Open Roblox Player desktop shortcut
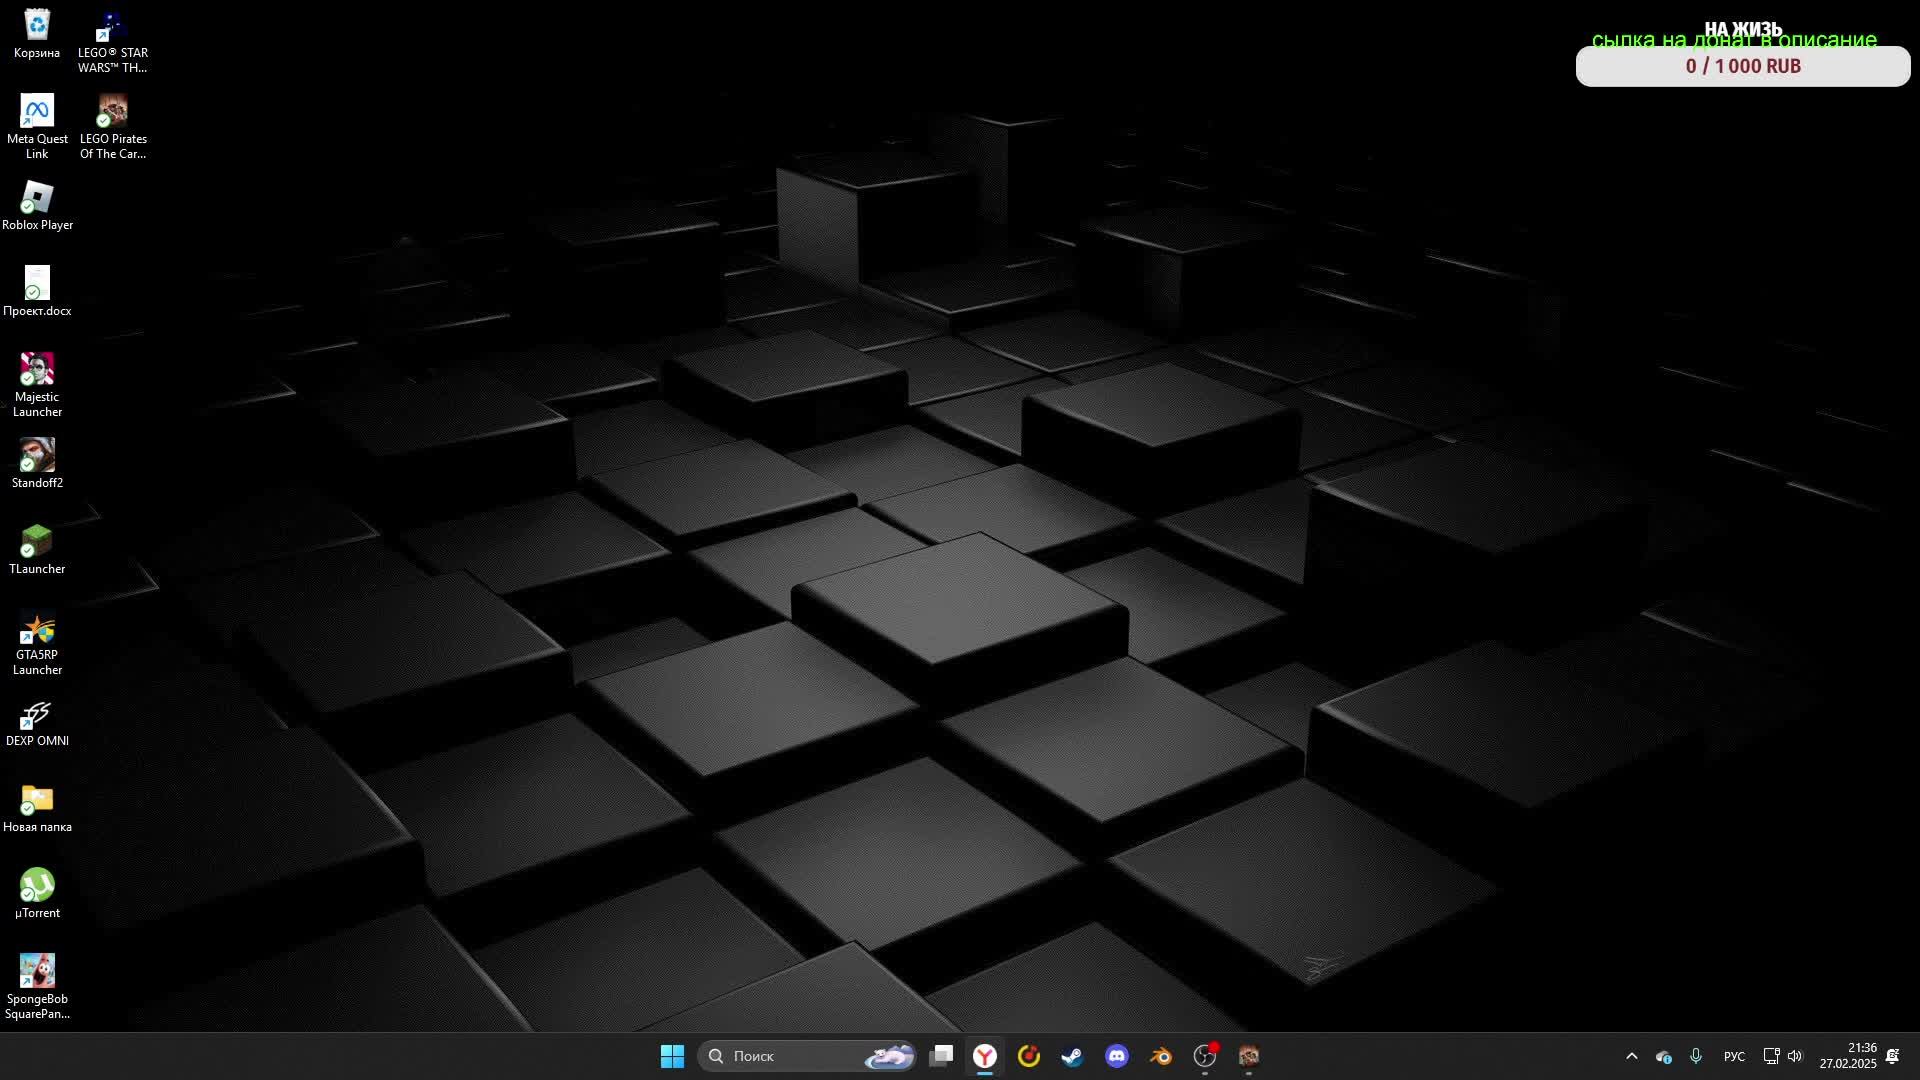The image size is (1920, 1080). 37,205
